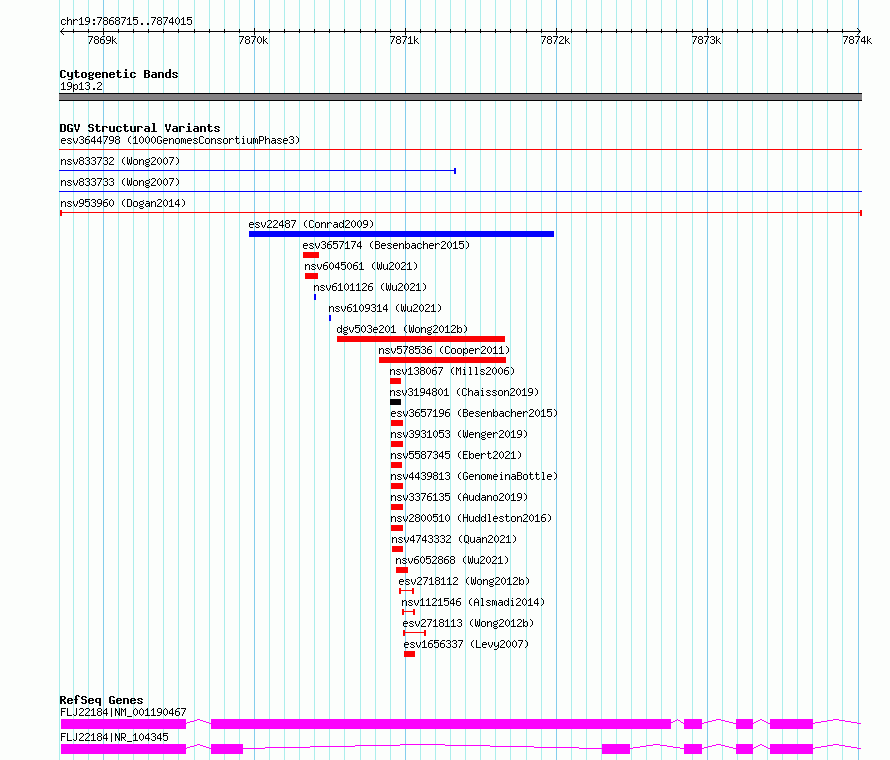Image resolution: width=890 pixels, height=760 pixels.
Task: Select nsv2800510 (Huddleston2016) label
Action: [x=471, y=518]
